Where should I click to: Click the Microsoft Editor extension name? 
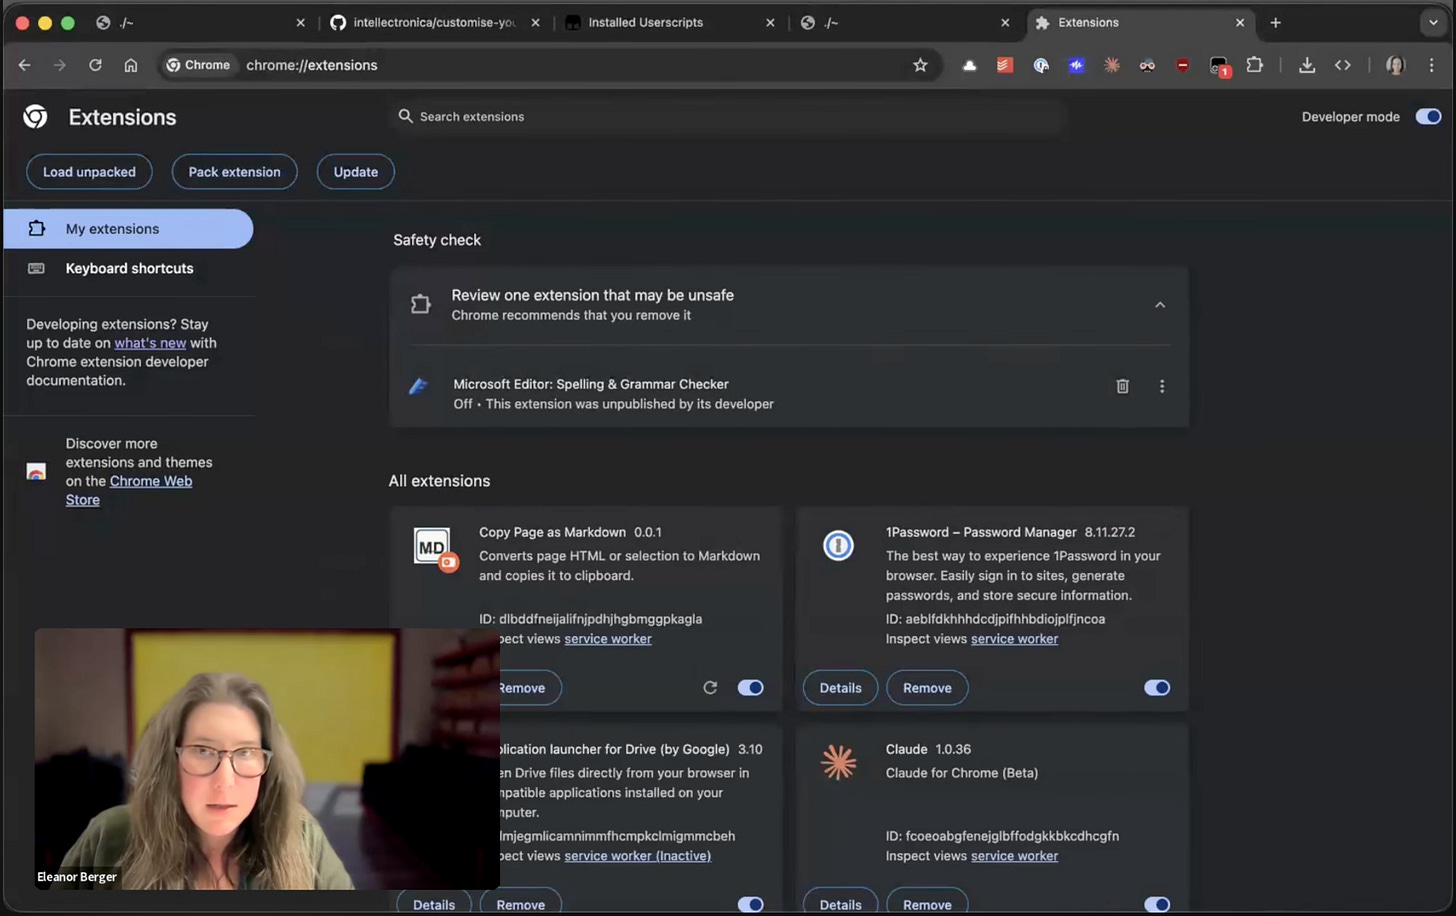pos(591,384)
